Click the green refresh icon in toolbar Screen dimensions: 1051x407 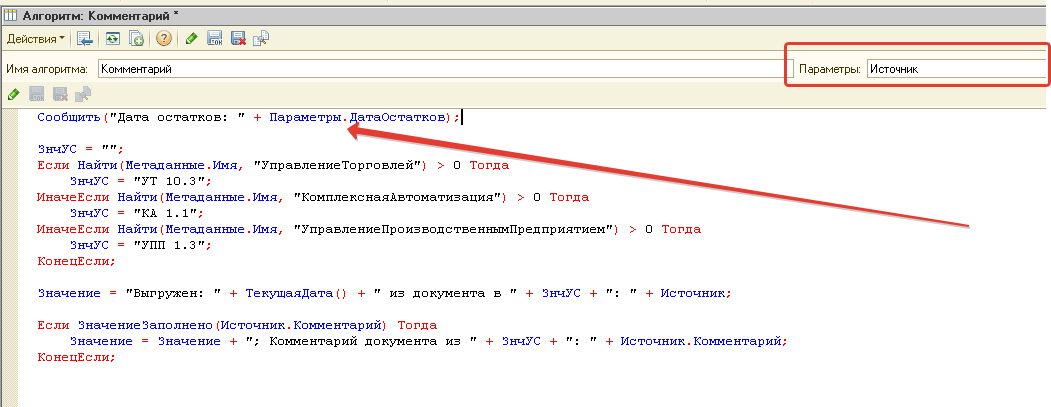coord(113,39)
